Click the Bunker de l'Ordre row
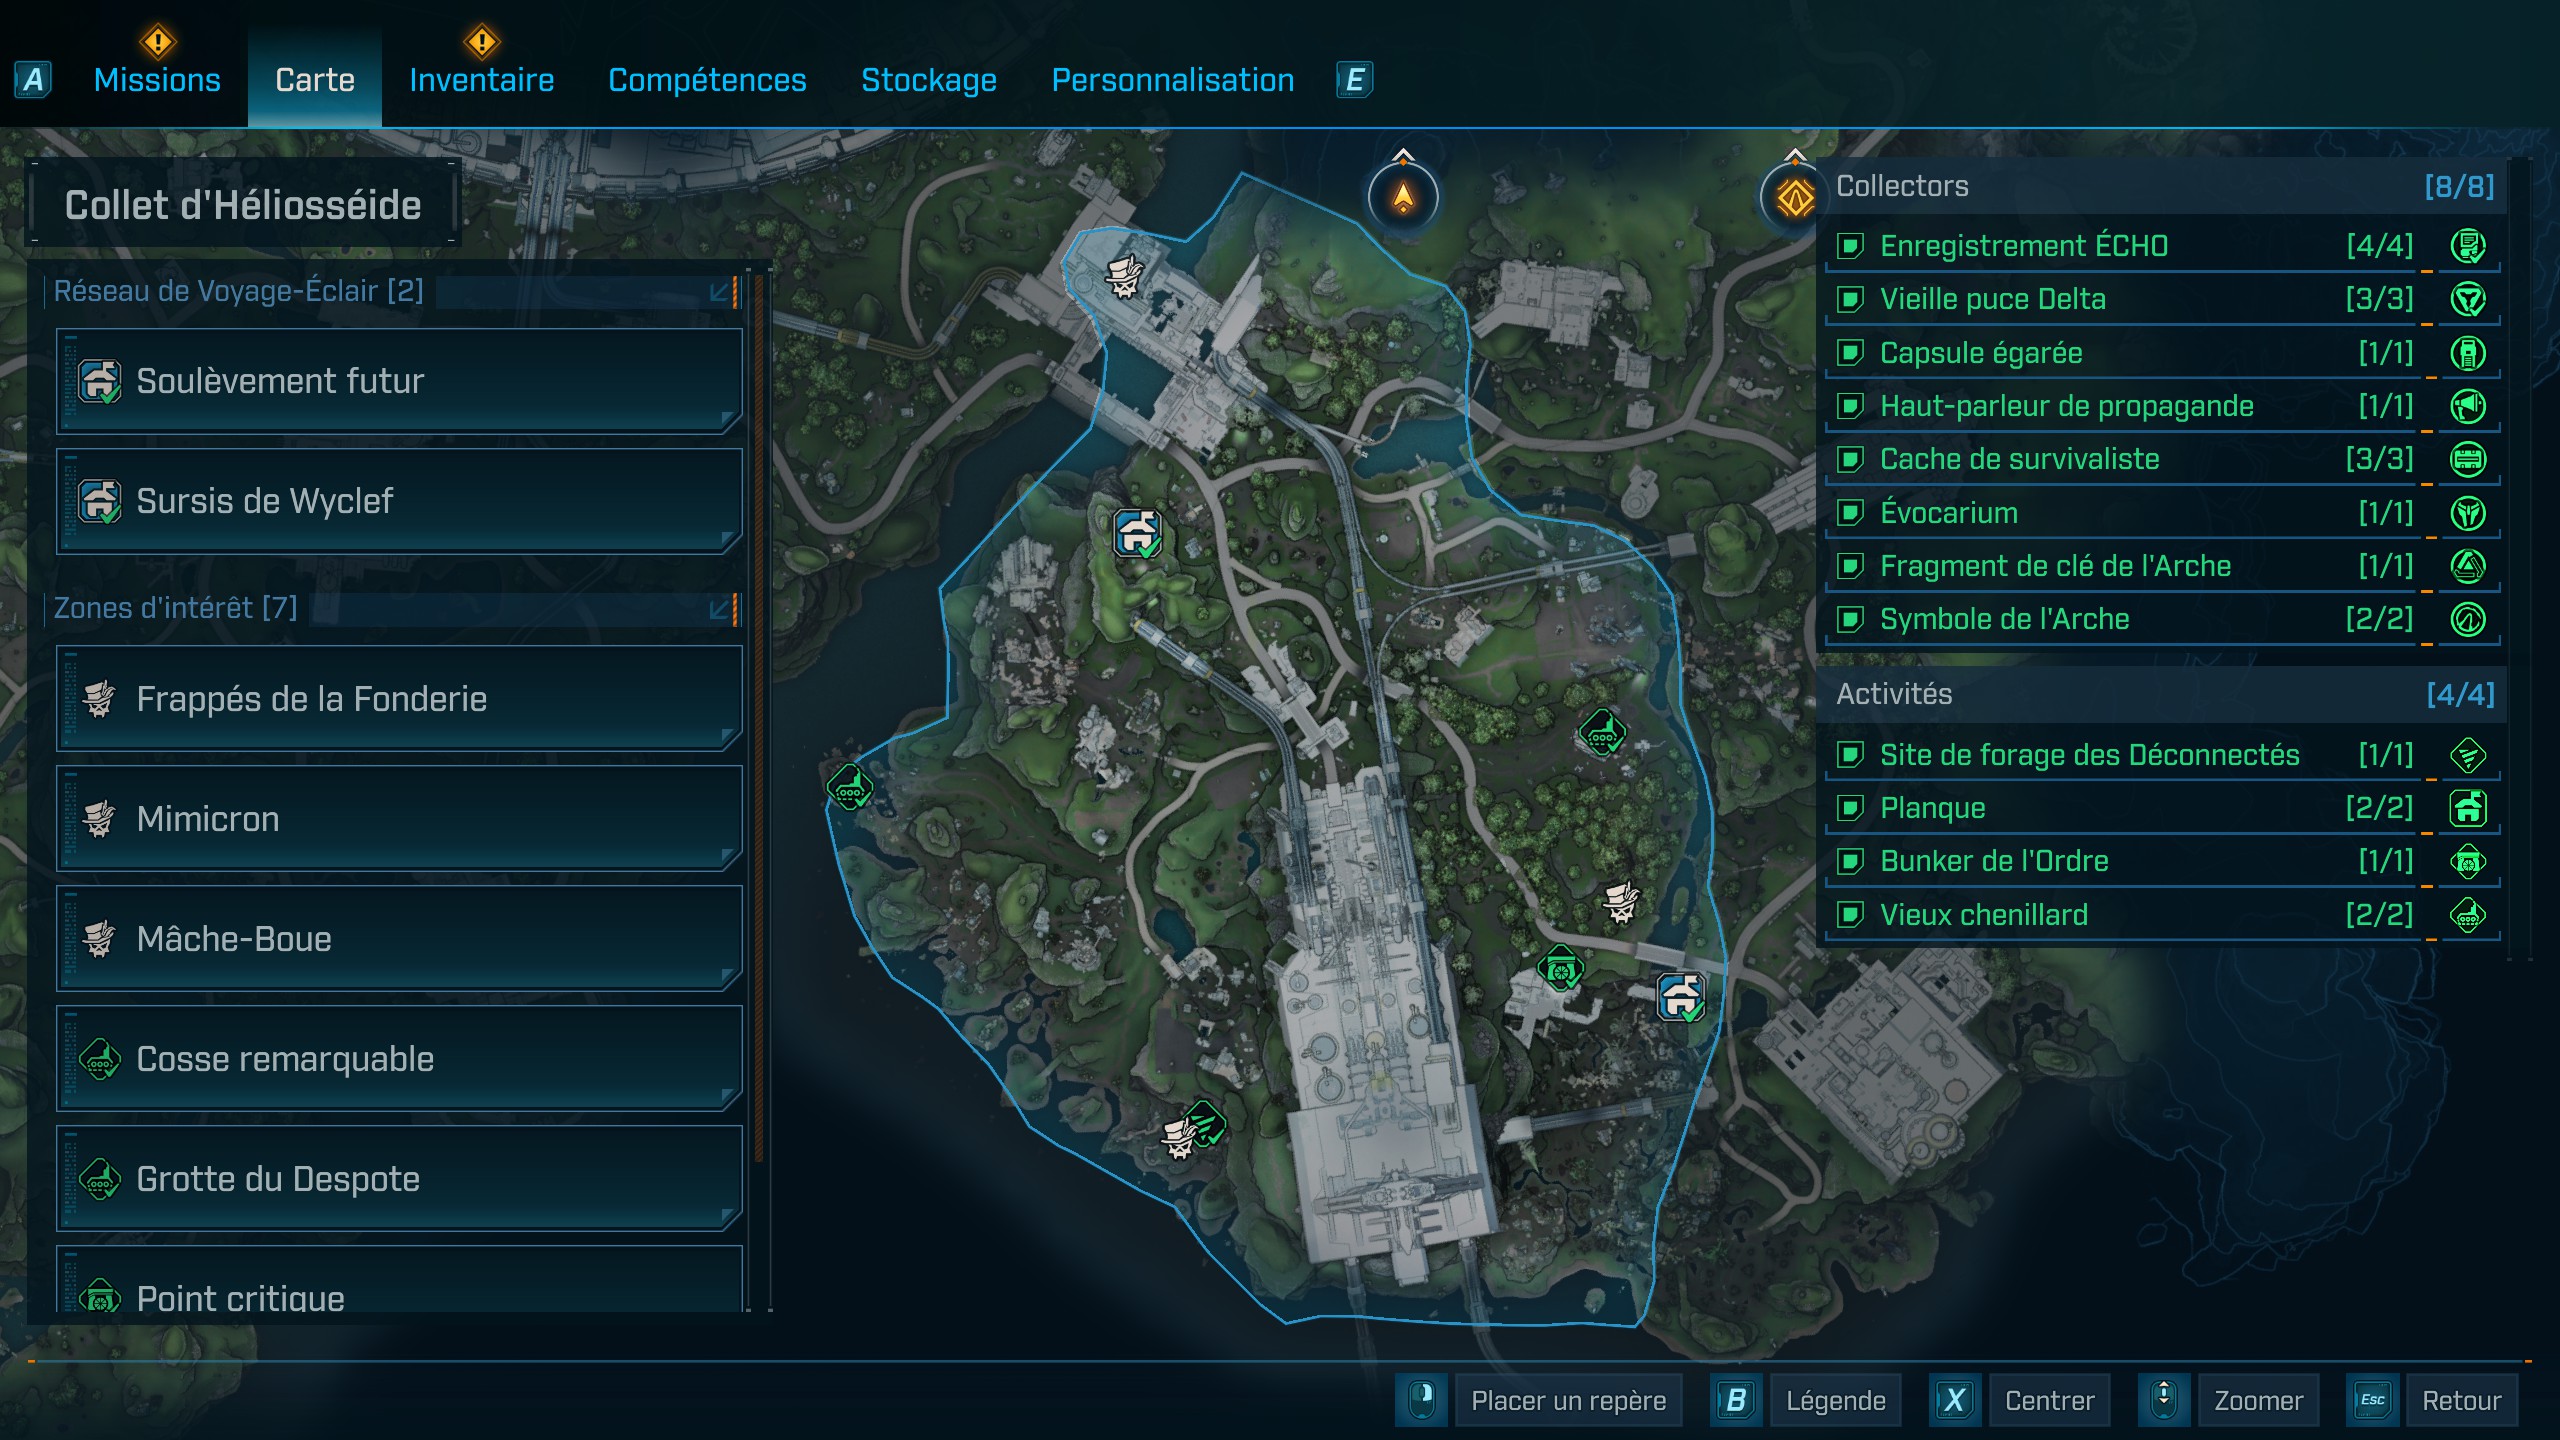Image resolution: width=2560 pixels, height=1440 pixels. coord(2162,861)
